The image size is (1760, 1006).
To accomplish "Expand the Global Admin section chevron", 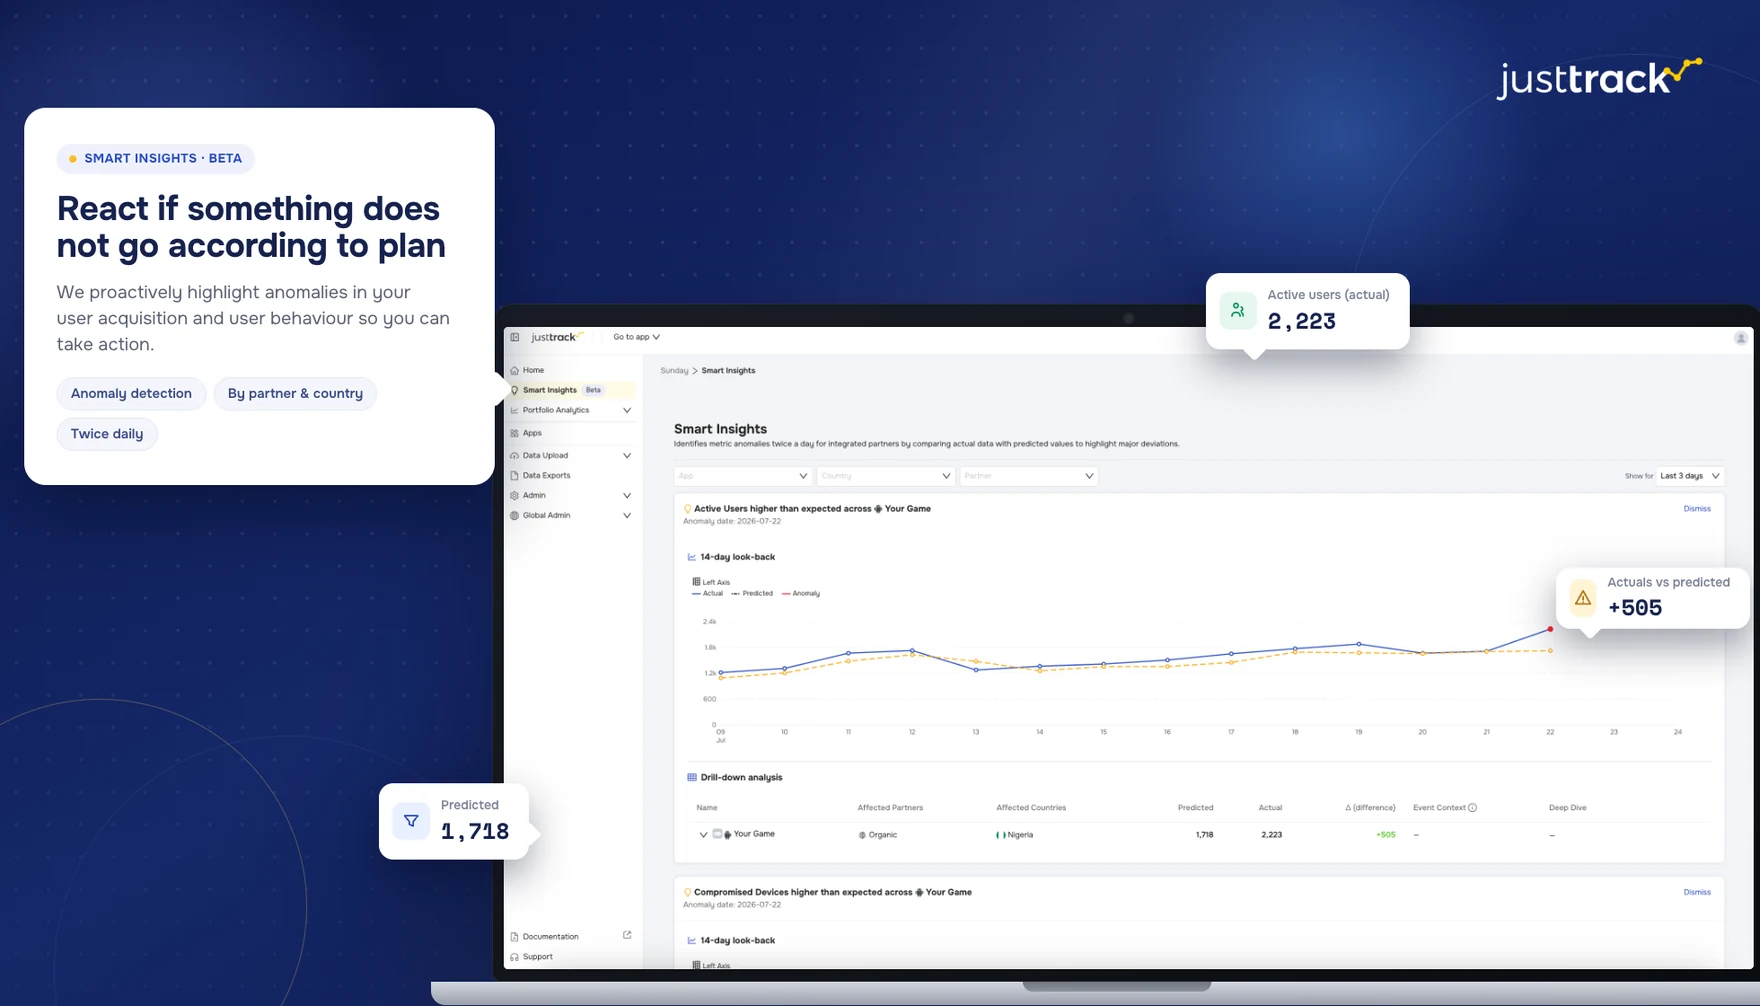I will (x=627, y=515).
